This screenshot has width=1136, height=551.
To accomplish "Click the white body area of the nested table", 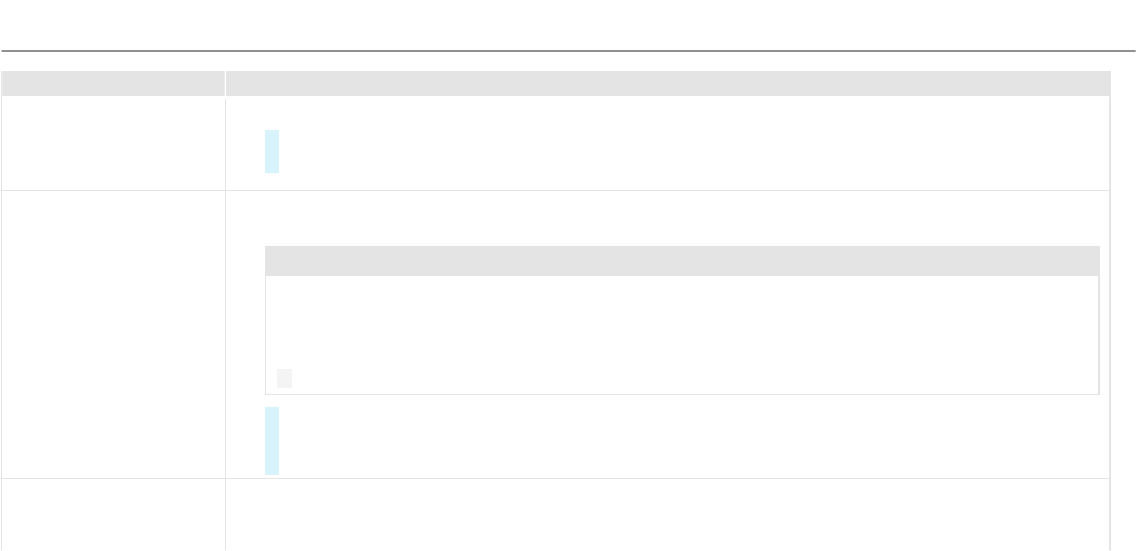I will [681, 320].
